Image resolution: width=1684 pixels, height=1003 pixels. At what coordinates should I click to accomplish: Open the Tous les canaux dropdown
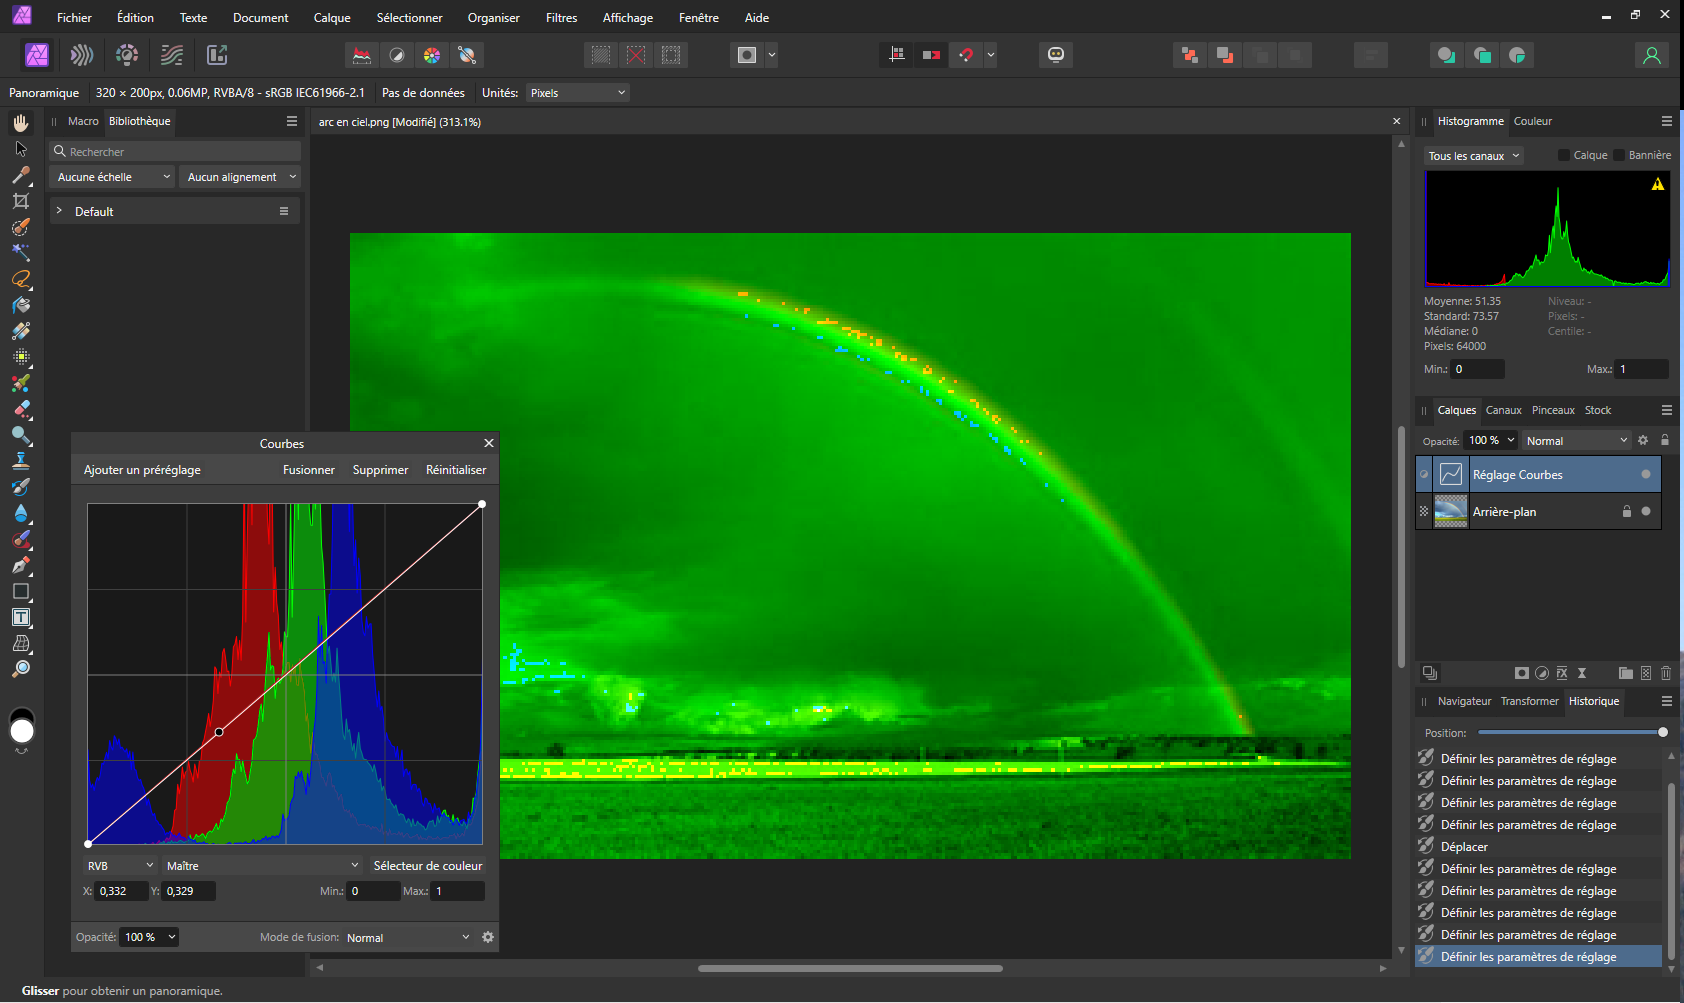pos(1474,156)
